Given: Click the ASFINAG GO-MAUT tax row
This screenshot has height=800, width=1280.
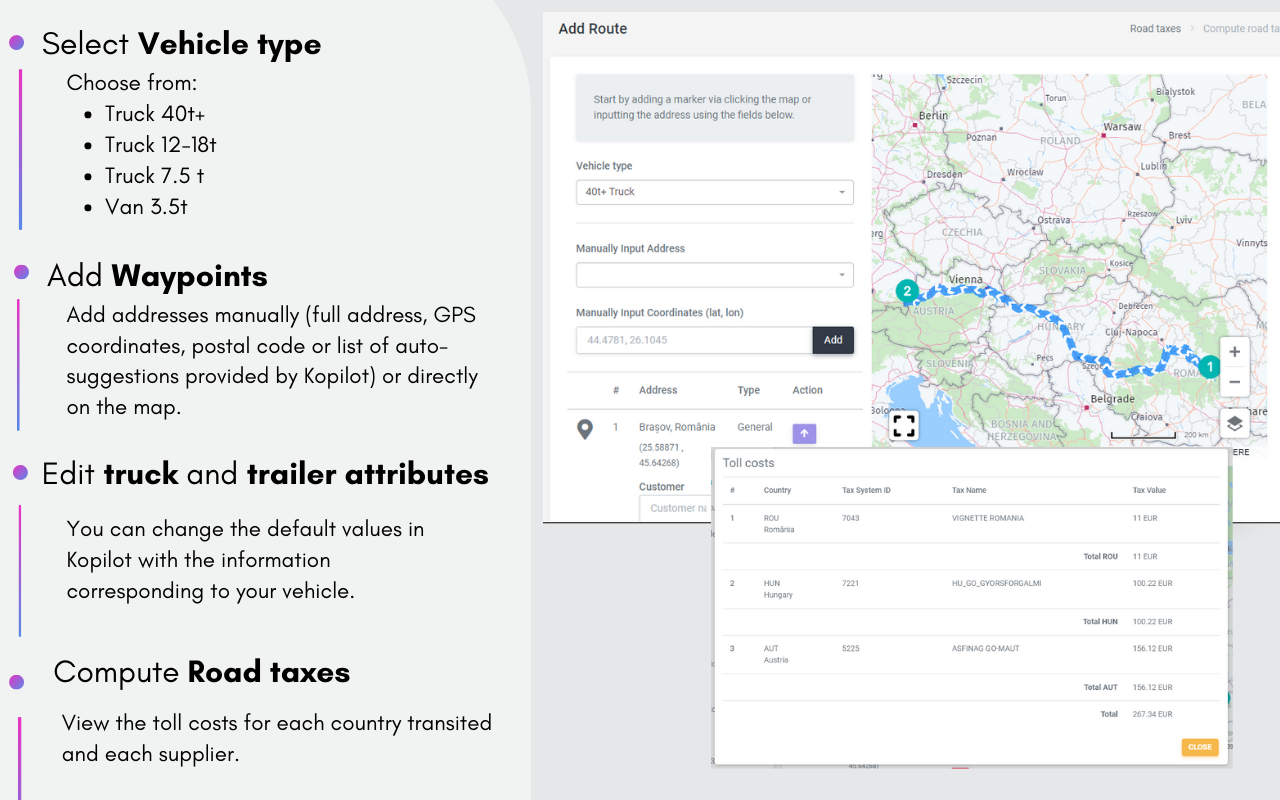Looking at the screenshot, I should tap(985, 648).
